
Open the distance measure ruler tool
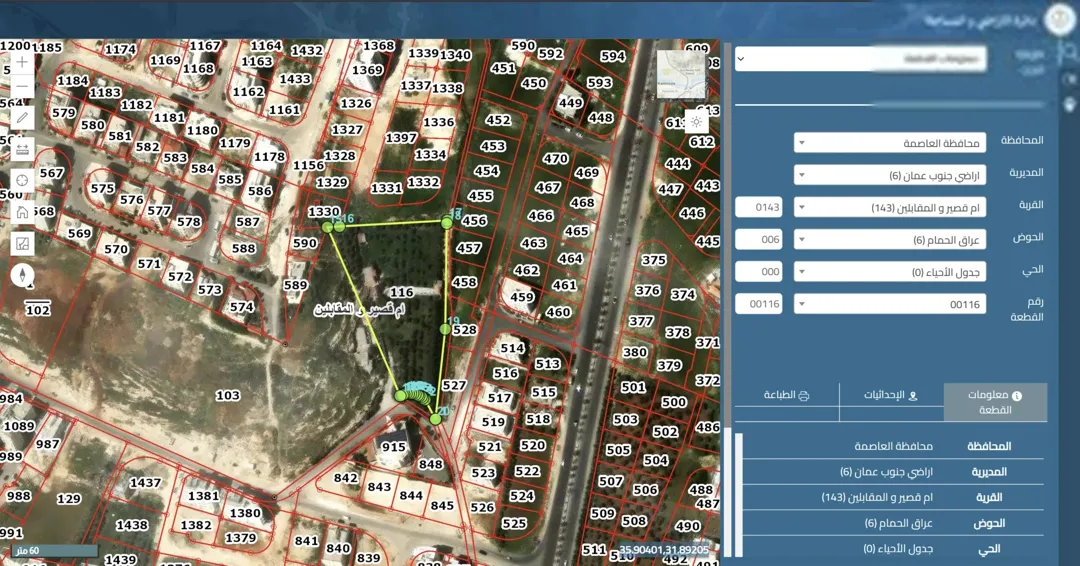click(22, 149)
